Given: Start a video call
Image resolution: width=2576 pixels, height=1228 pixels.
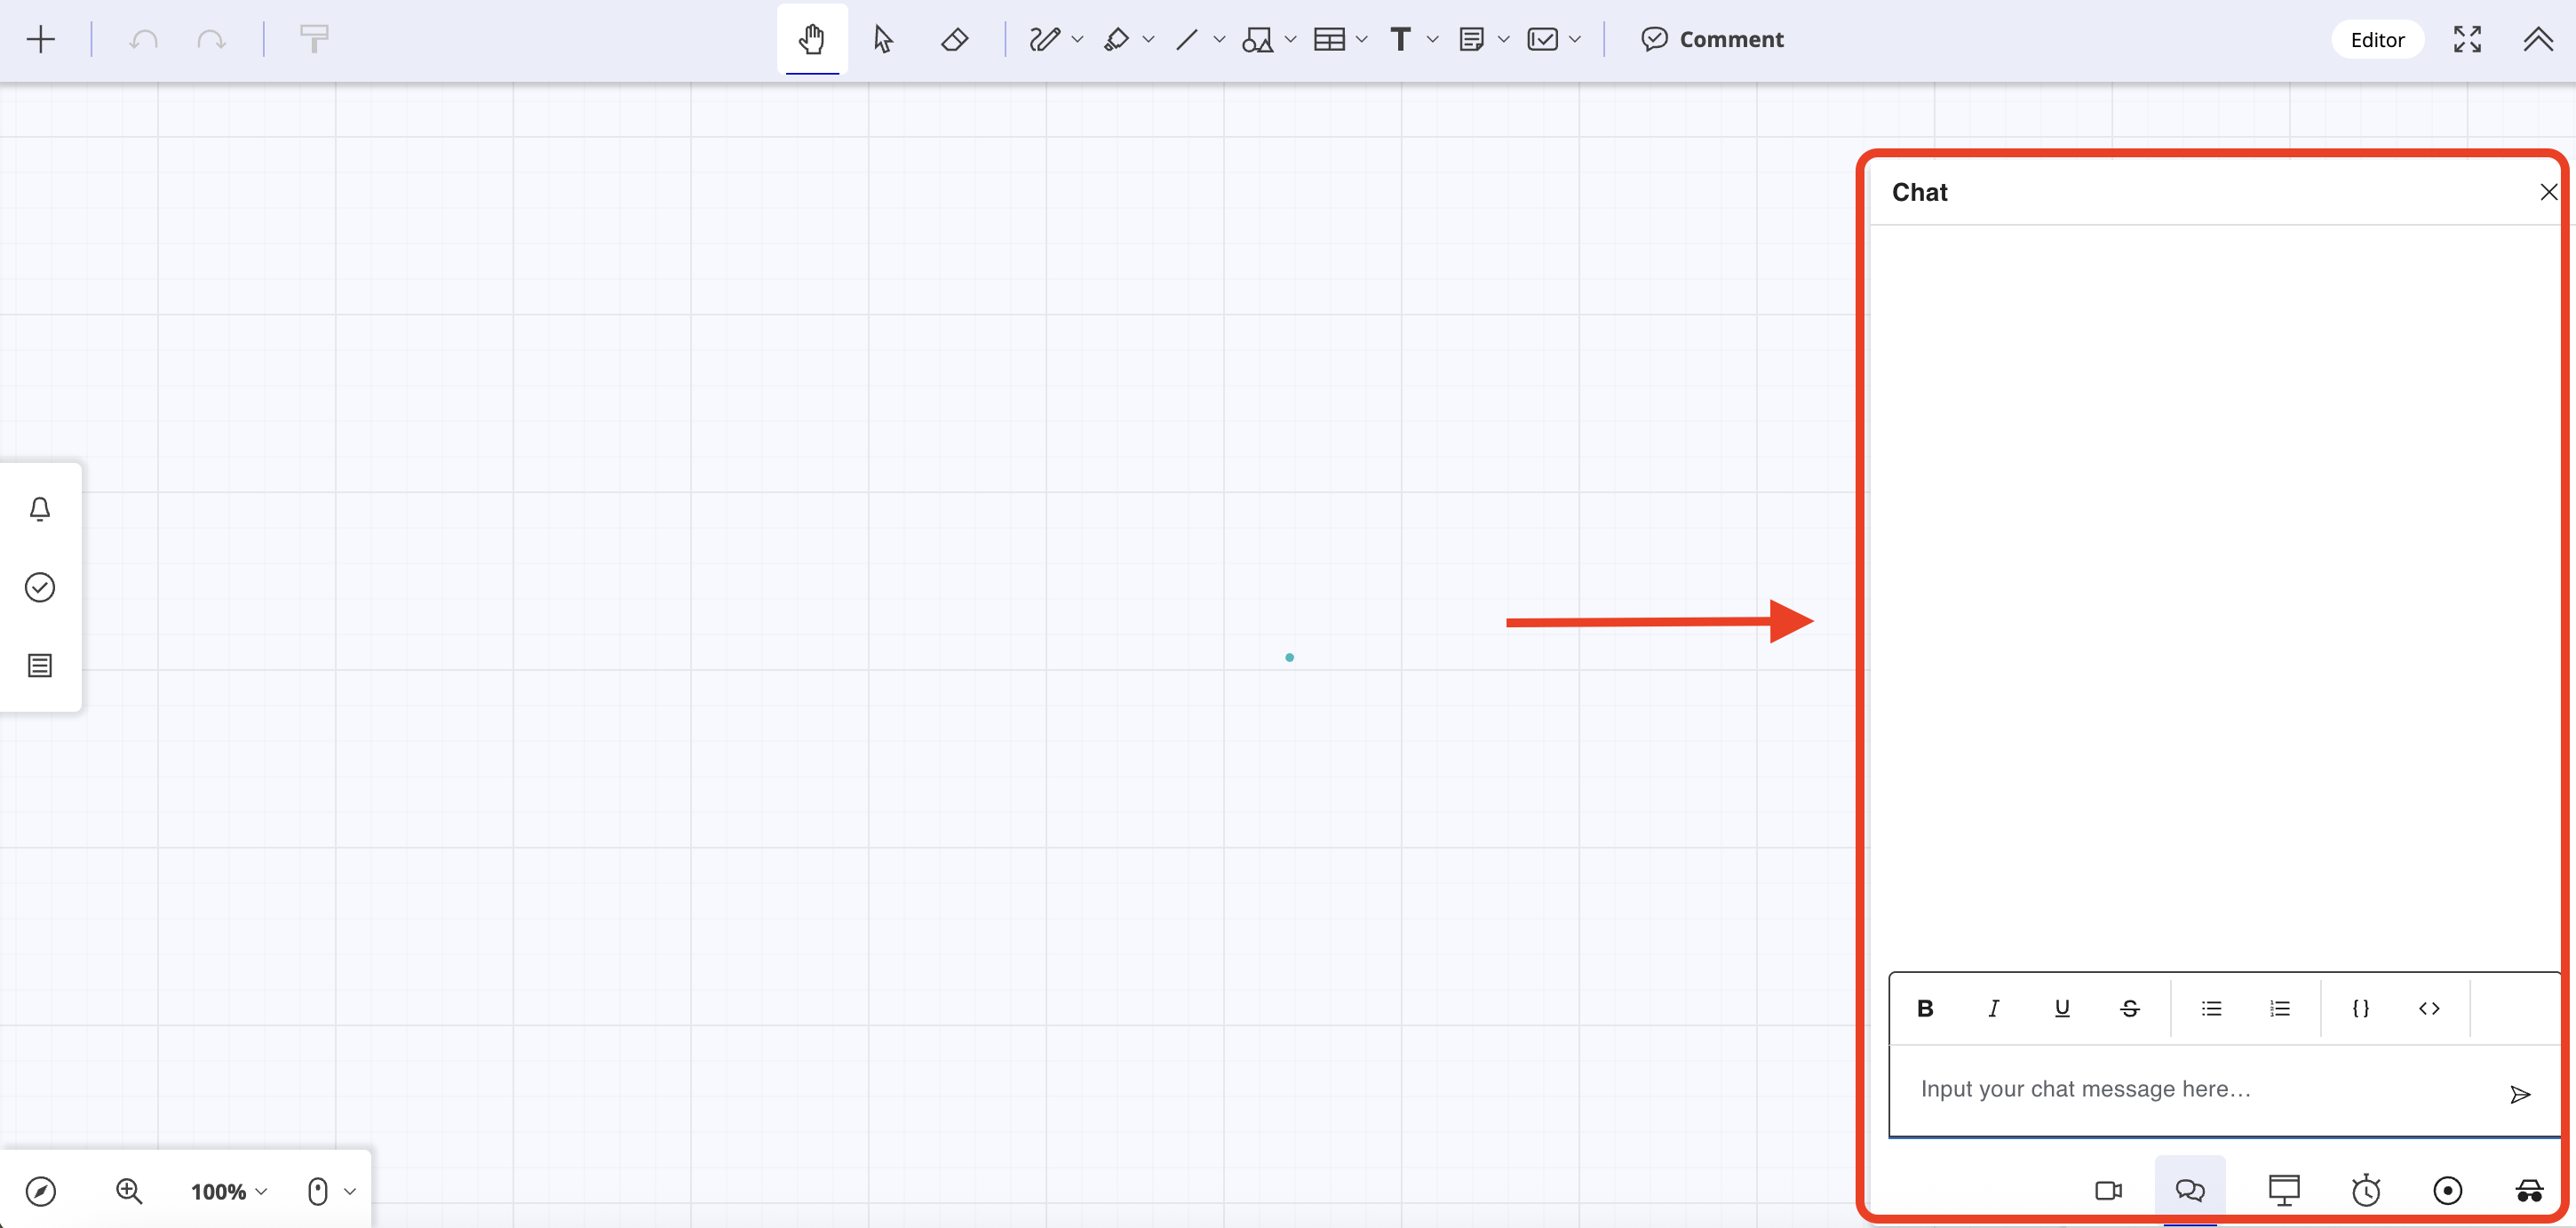Looking at the screenshot, I should point(2108,1190).
